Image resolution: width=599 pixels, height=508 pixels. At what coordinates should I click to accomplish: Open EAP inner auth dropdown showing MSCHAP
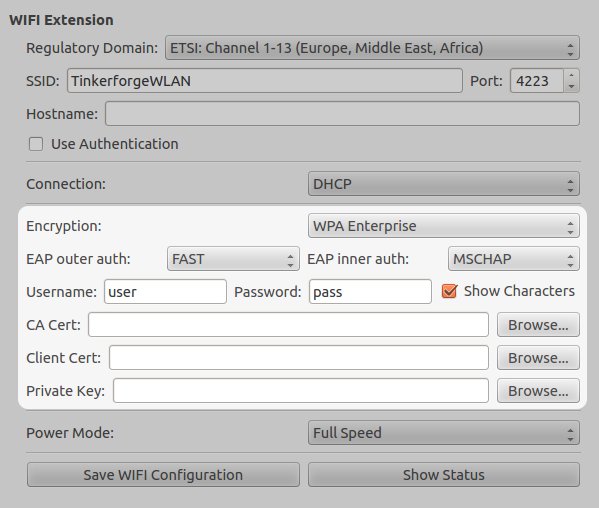(x=513, y=259)
